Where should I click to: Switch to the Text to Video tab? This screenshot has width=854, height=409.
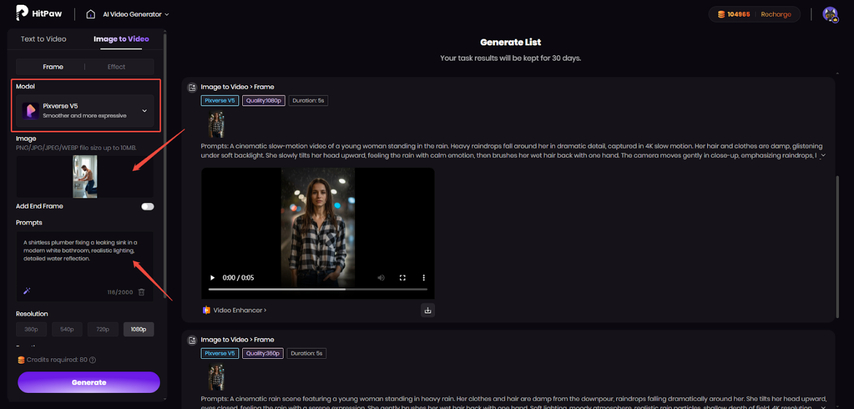44,39
